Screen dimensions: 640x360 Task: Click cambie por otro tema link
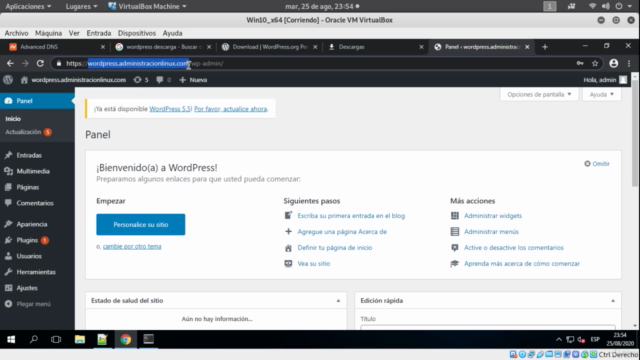point(132,247)
